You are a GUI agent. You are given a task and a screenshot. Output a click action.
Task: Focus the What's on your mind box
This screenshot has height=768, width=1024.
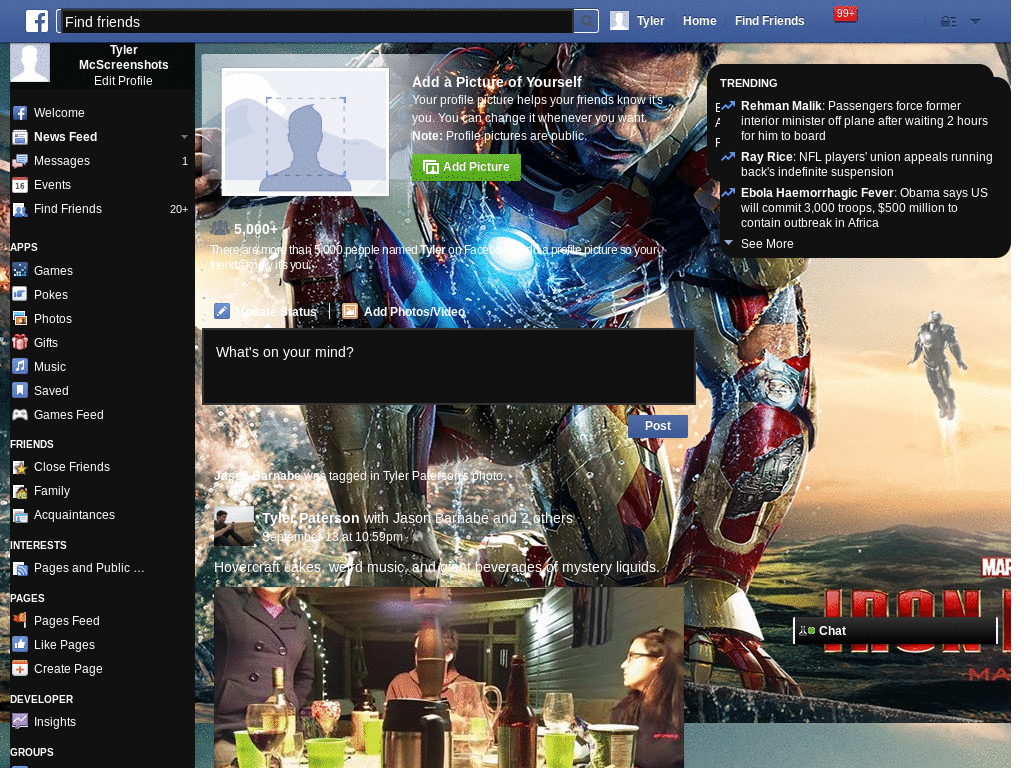tap(449, 367)
